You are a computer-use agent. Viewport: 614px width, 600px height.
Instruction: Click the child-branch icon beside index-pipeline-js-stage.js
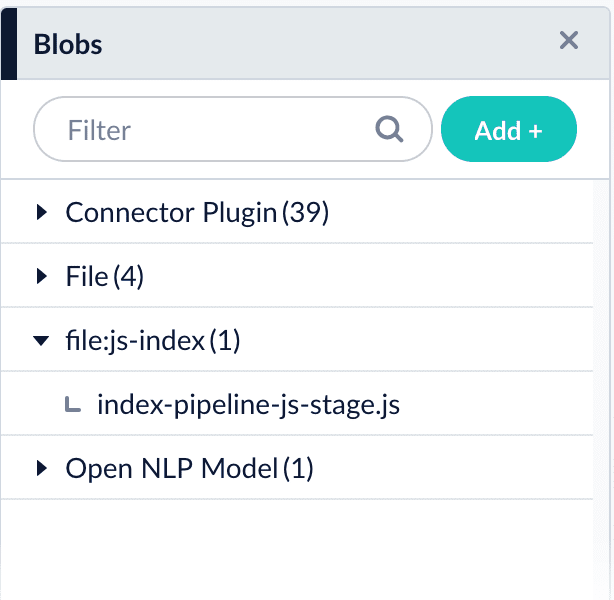(x=73, y=405)
